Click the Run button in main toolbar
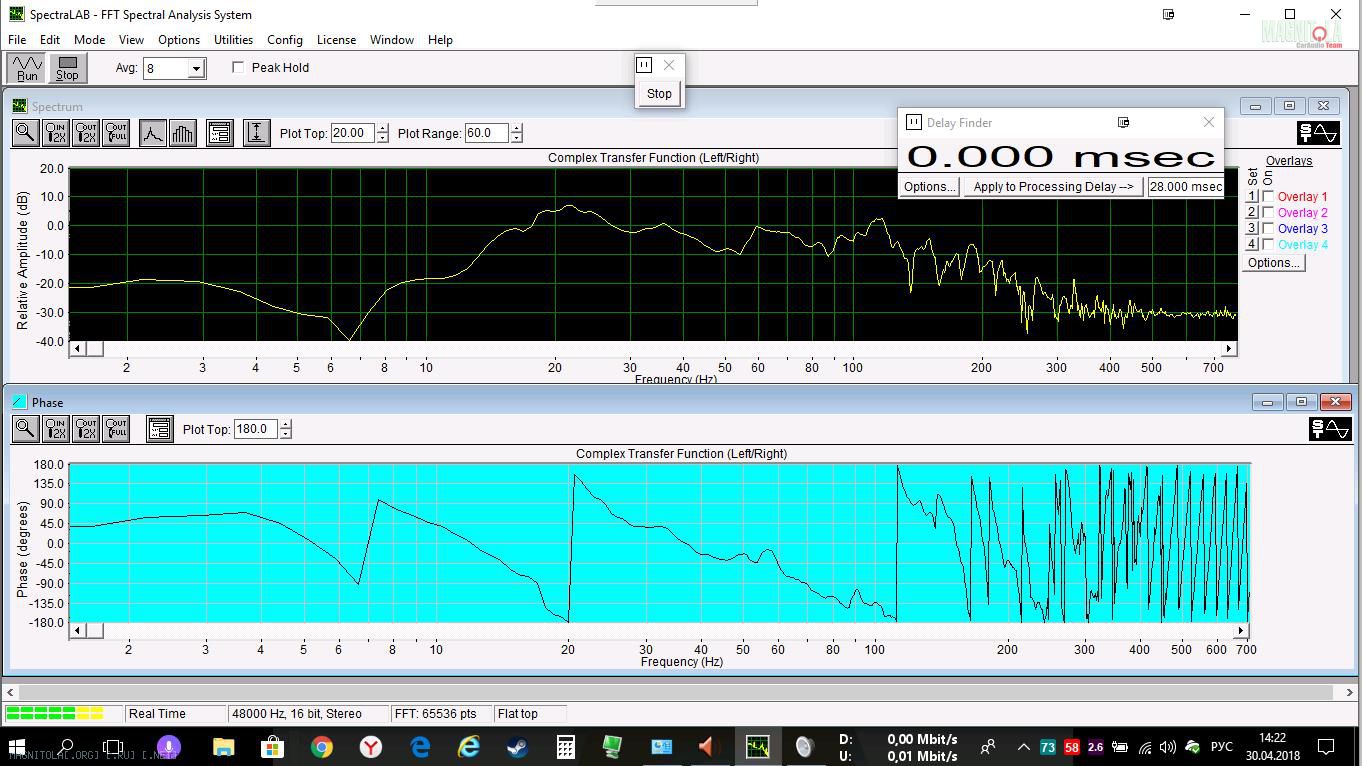The width and height of the screenshot is (1362, 766). (x=27, y=68)
